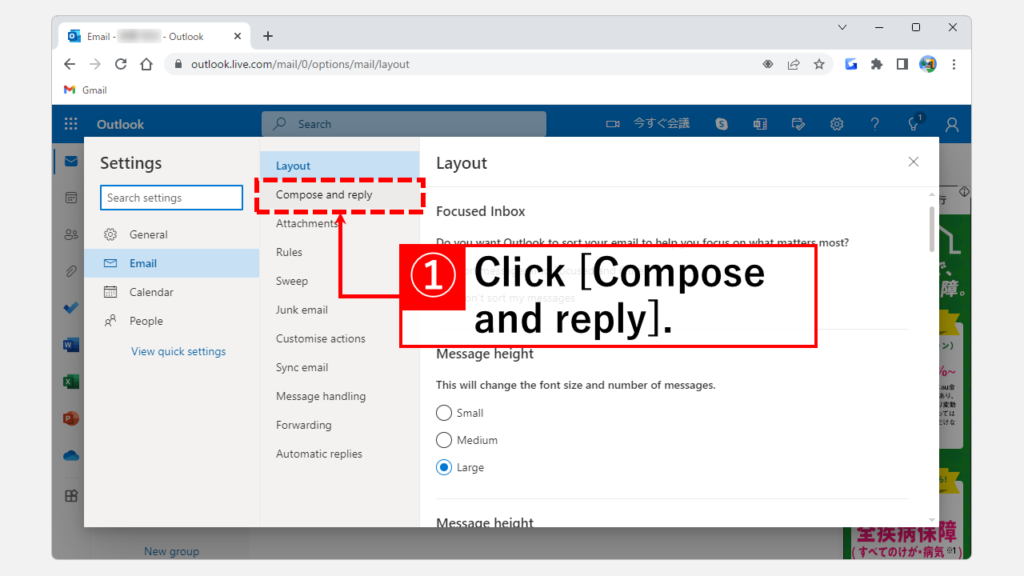Select the Email settings category
Viewport: 1024px width, 576px height.
click(172, 263)
